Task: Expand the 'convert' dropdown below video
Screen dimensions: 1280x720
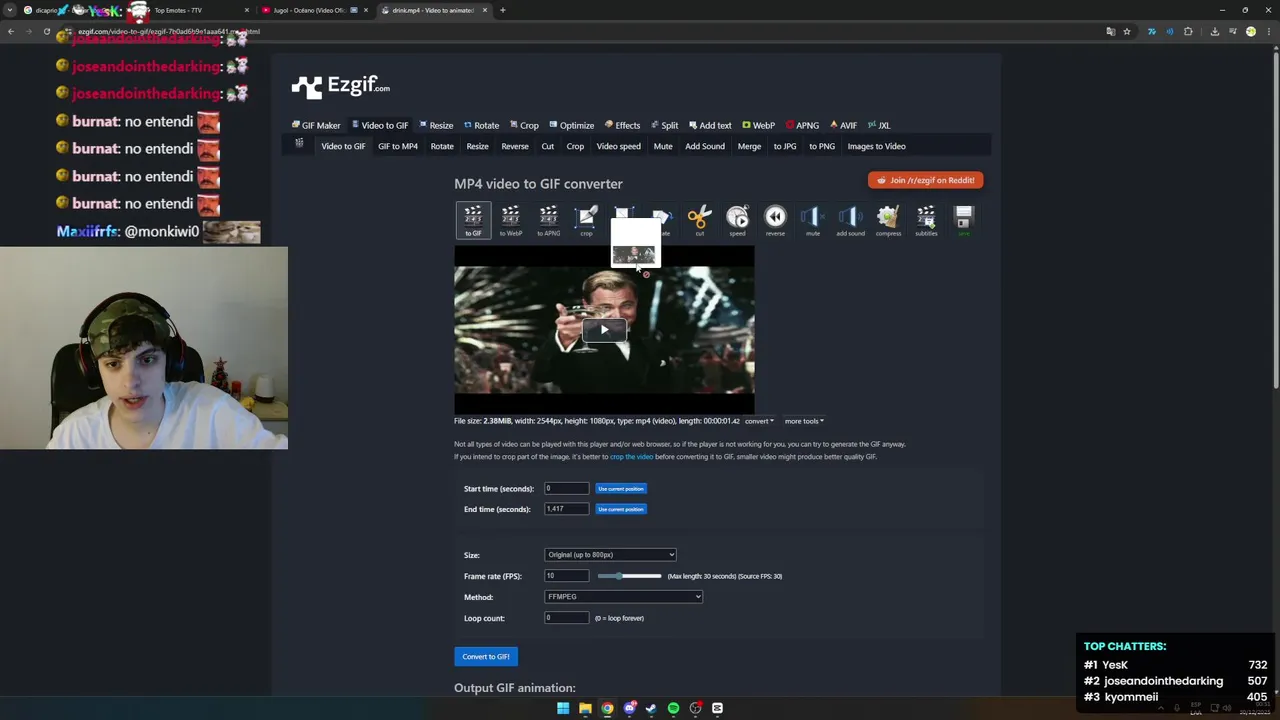Action: tap(759, 421)
